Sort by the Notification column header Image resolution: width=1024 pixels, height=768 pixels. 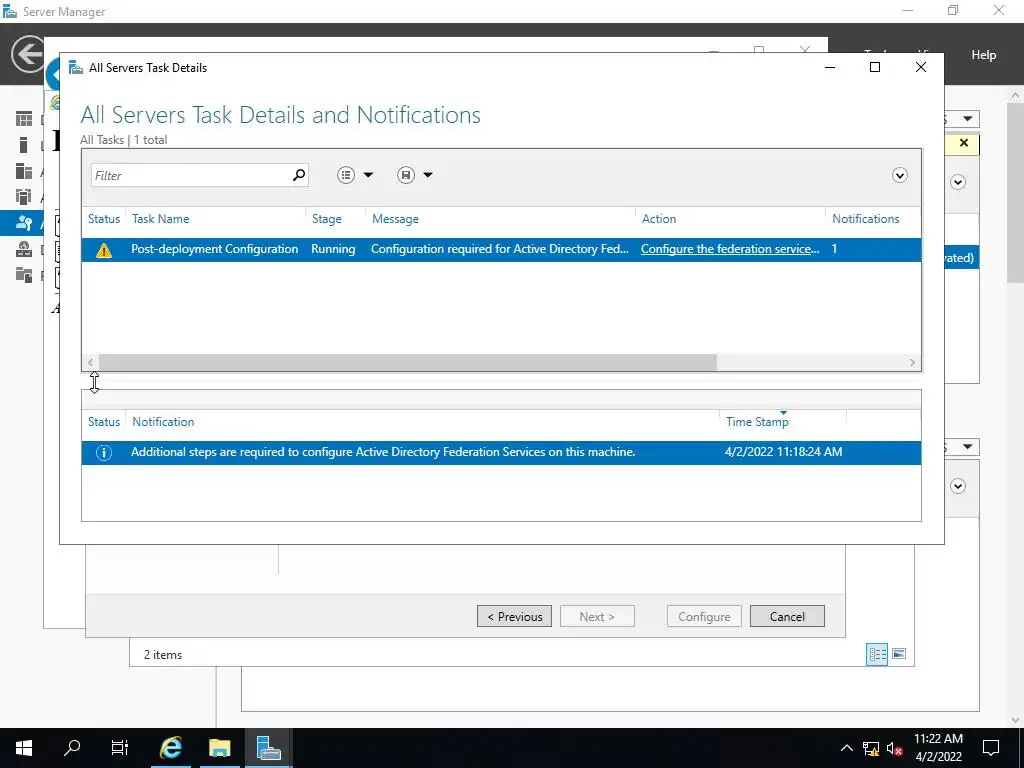[163, 422]
